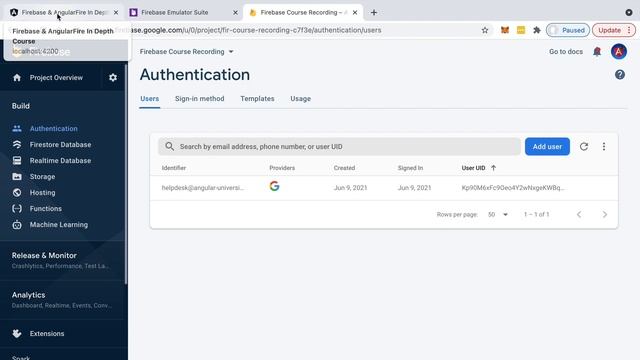This screenshot has height=360, width=640.
Task: Click the yellow extension icon in toolbar
Action: [521, 30]
